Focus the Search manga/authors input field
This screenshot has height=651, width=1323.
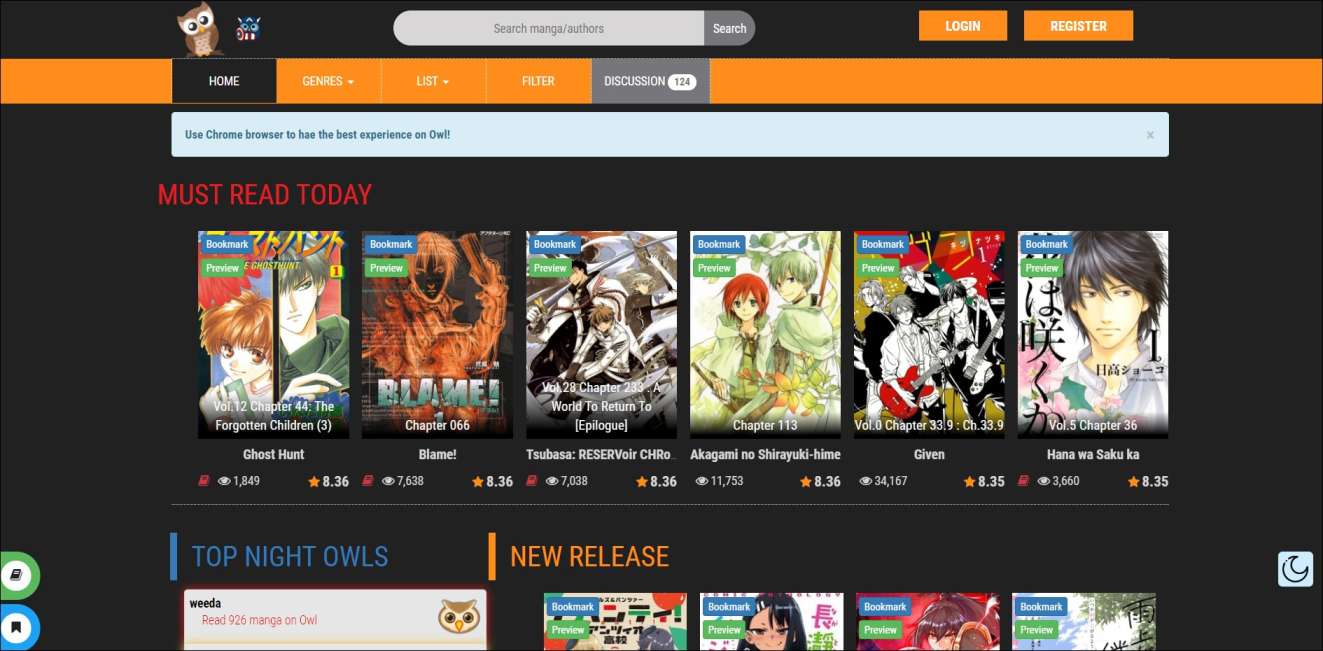(549, 28)
